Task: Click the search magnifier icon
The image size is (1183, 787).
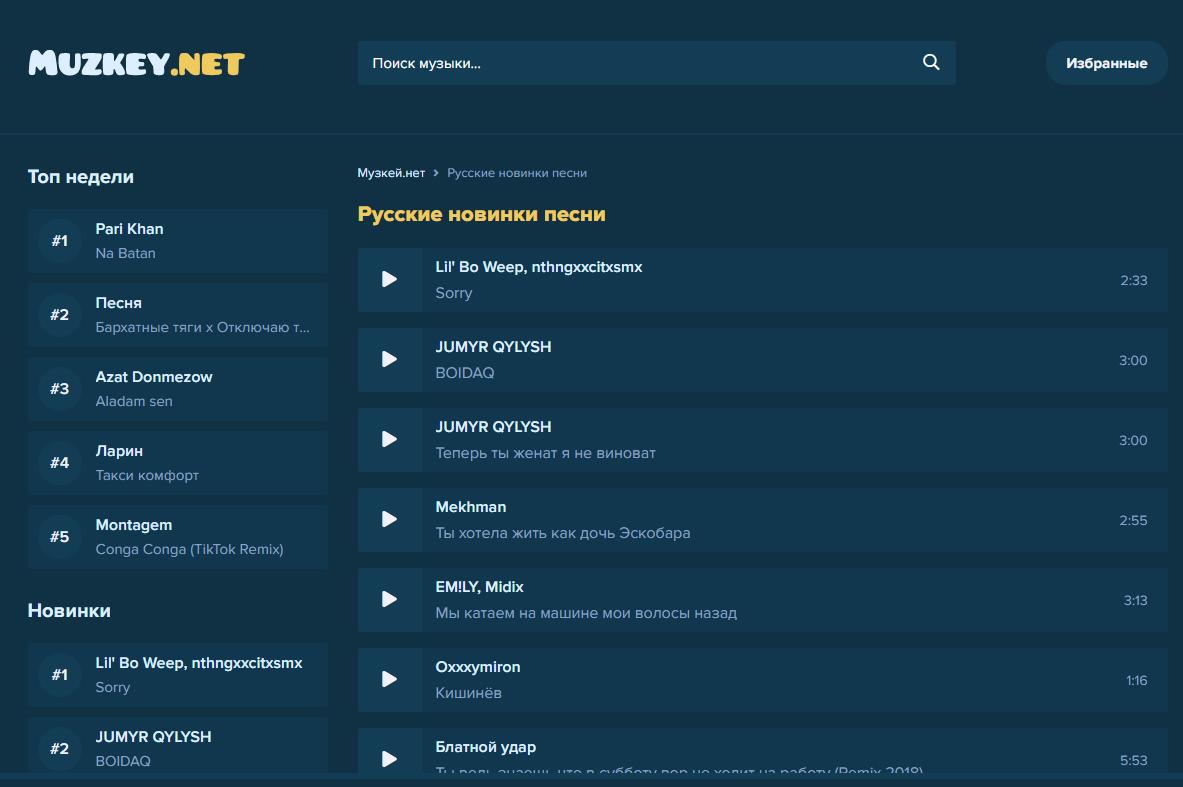Action: point(930,63)
